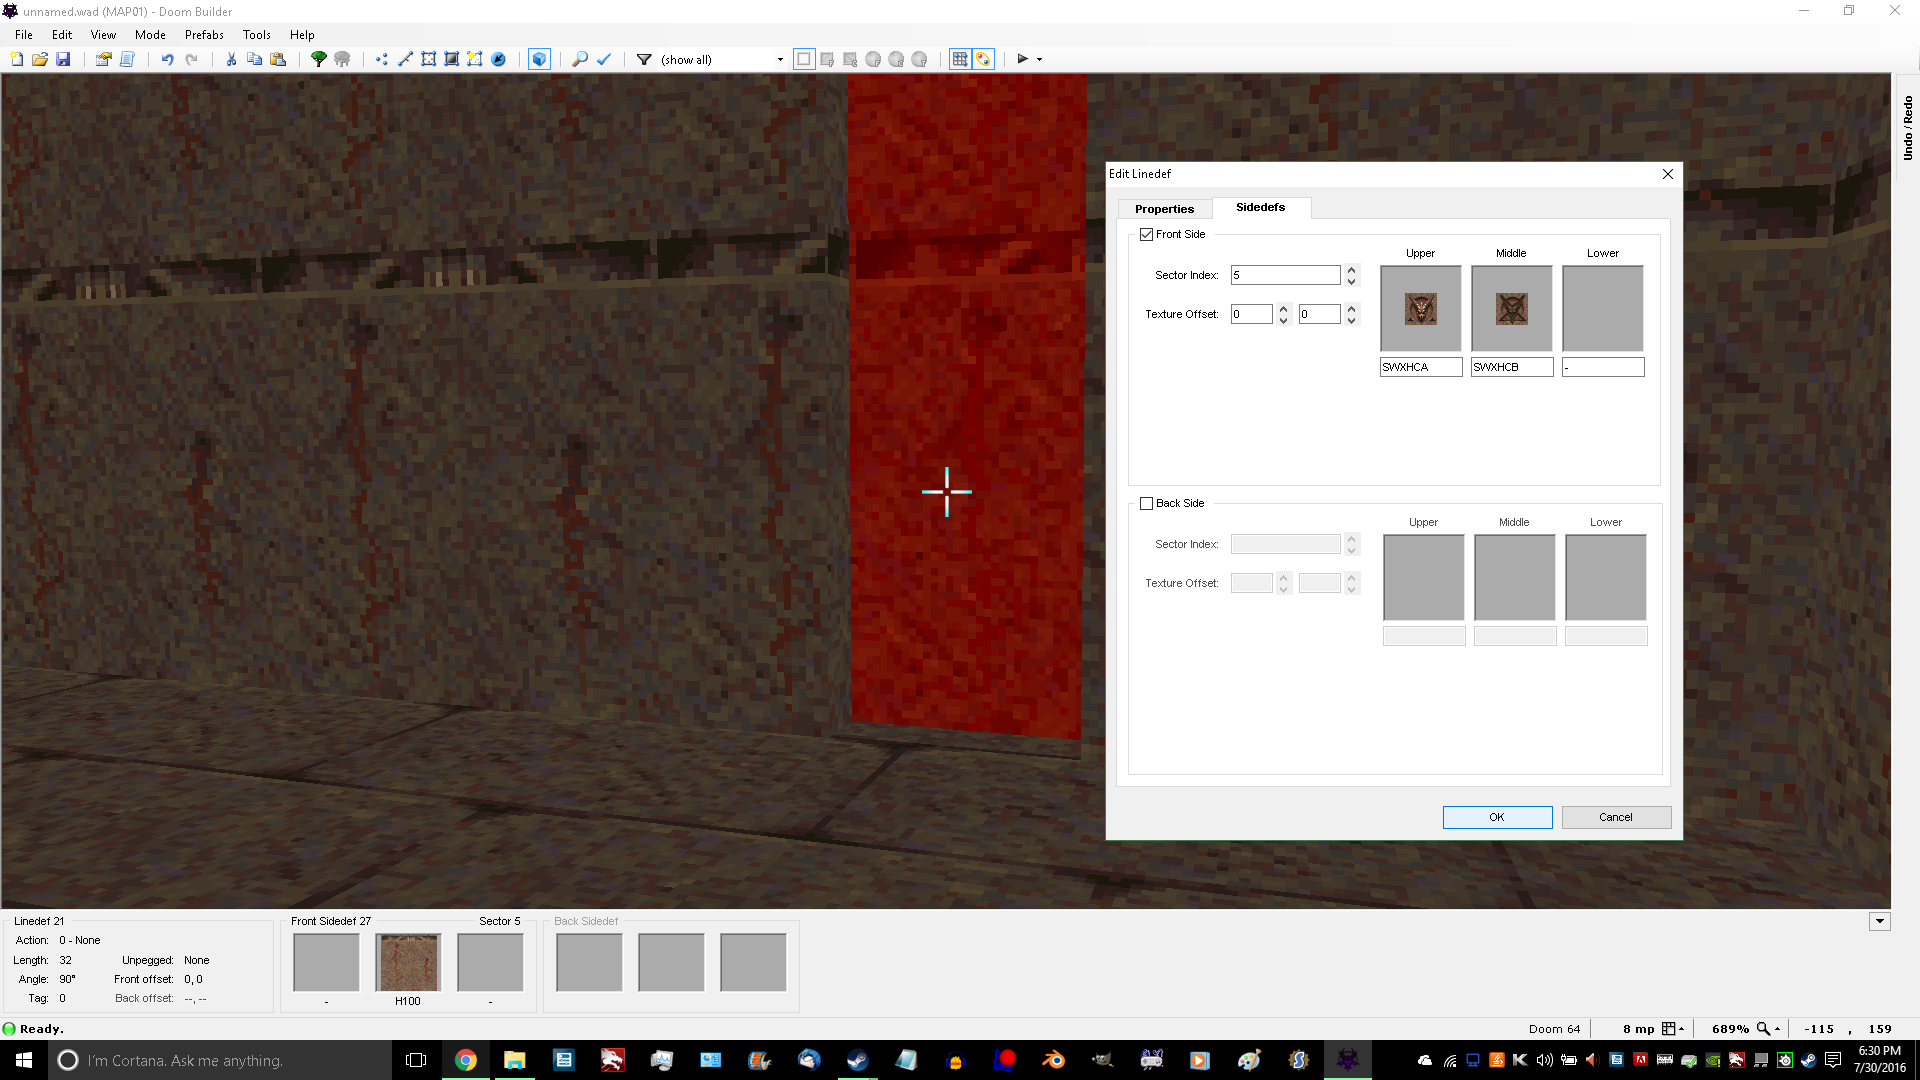The height and width of the screenshot is (1080, 1920).
Task: Toggle snap to grid in the toolbar
Action: [x=958, y=59]
